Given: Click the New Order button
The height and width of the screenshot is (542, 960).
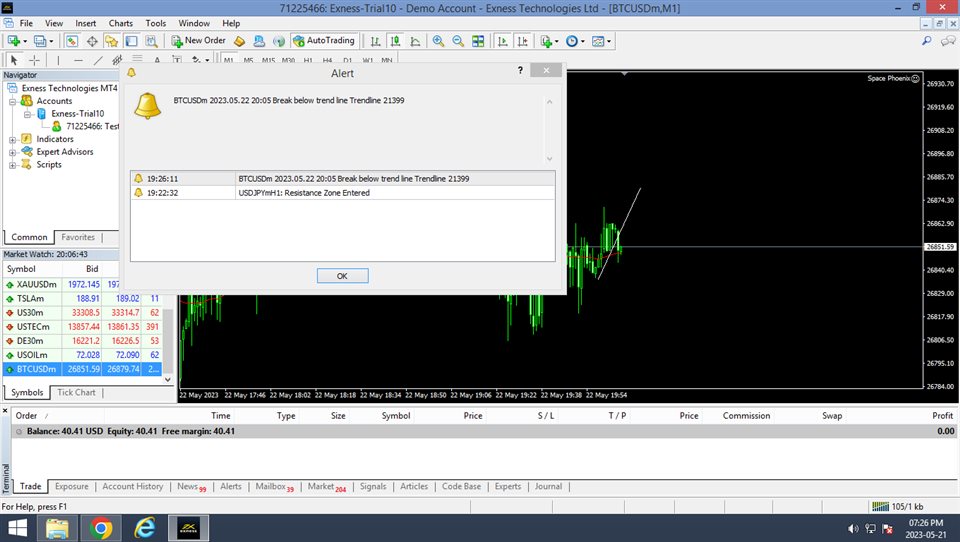Looking at the screenshot, I should click(199, 41).
